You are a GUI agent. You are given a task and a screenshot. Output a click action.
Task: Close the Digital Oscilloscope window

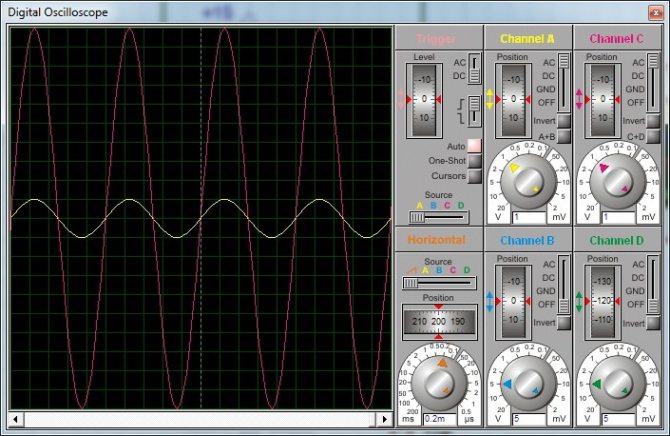[x=656, y=12]
